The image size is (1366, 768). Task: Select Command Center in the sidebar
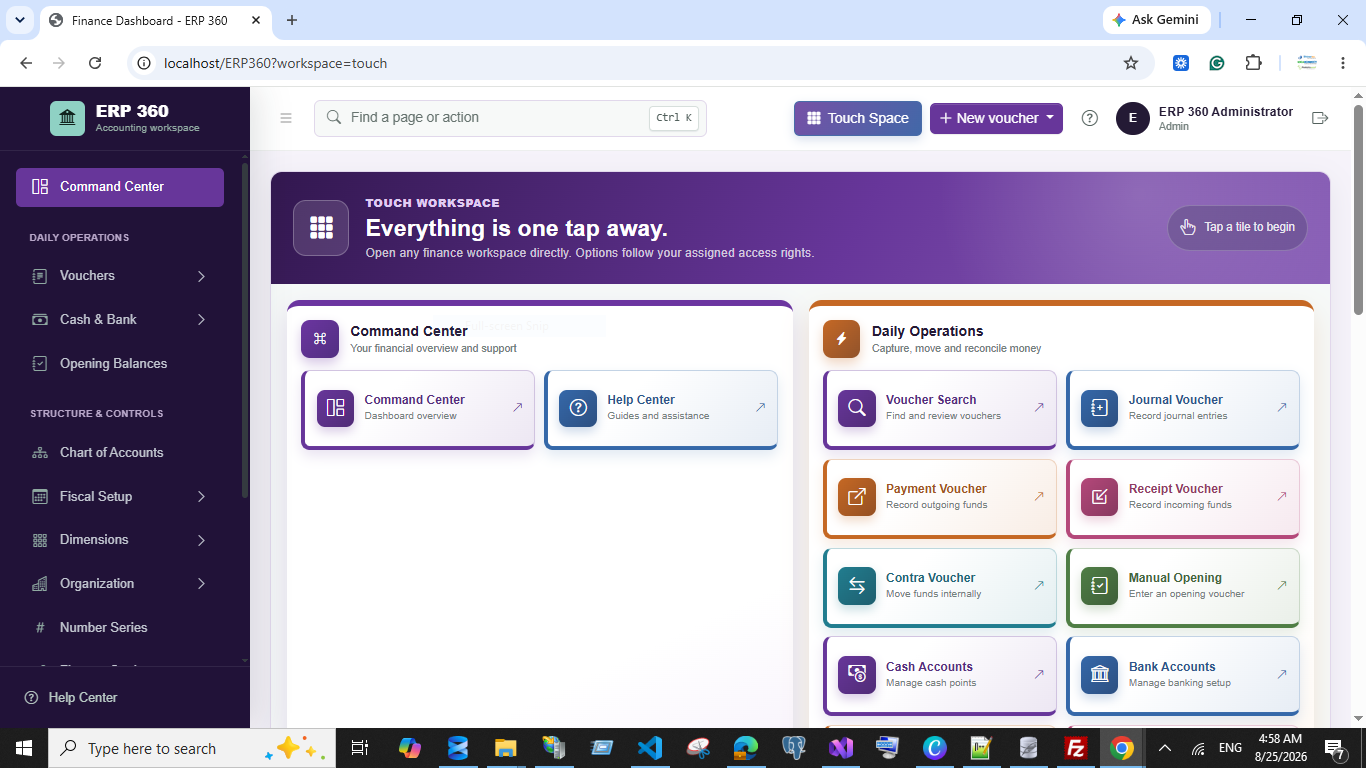click(x=120, y=187)
